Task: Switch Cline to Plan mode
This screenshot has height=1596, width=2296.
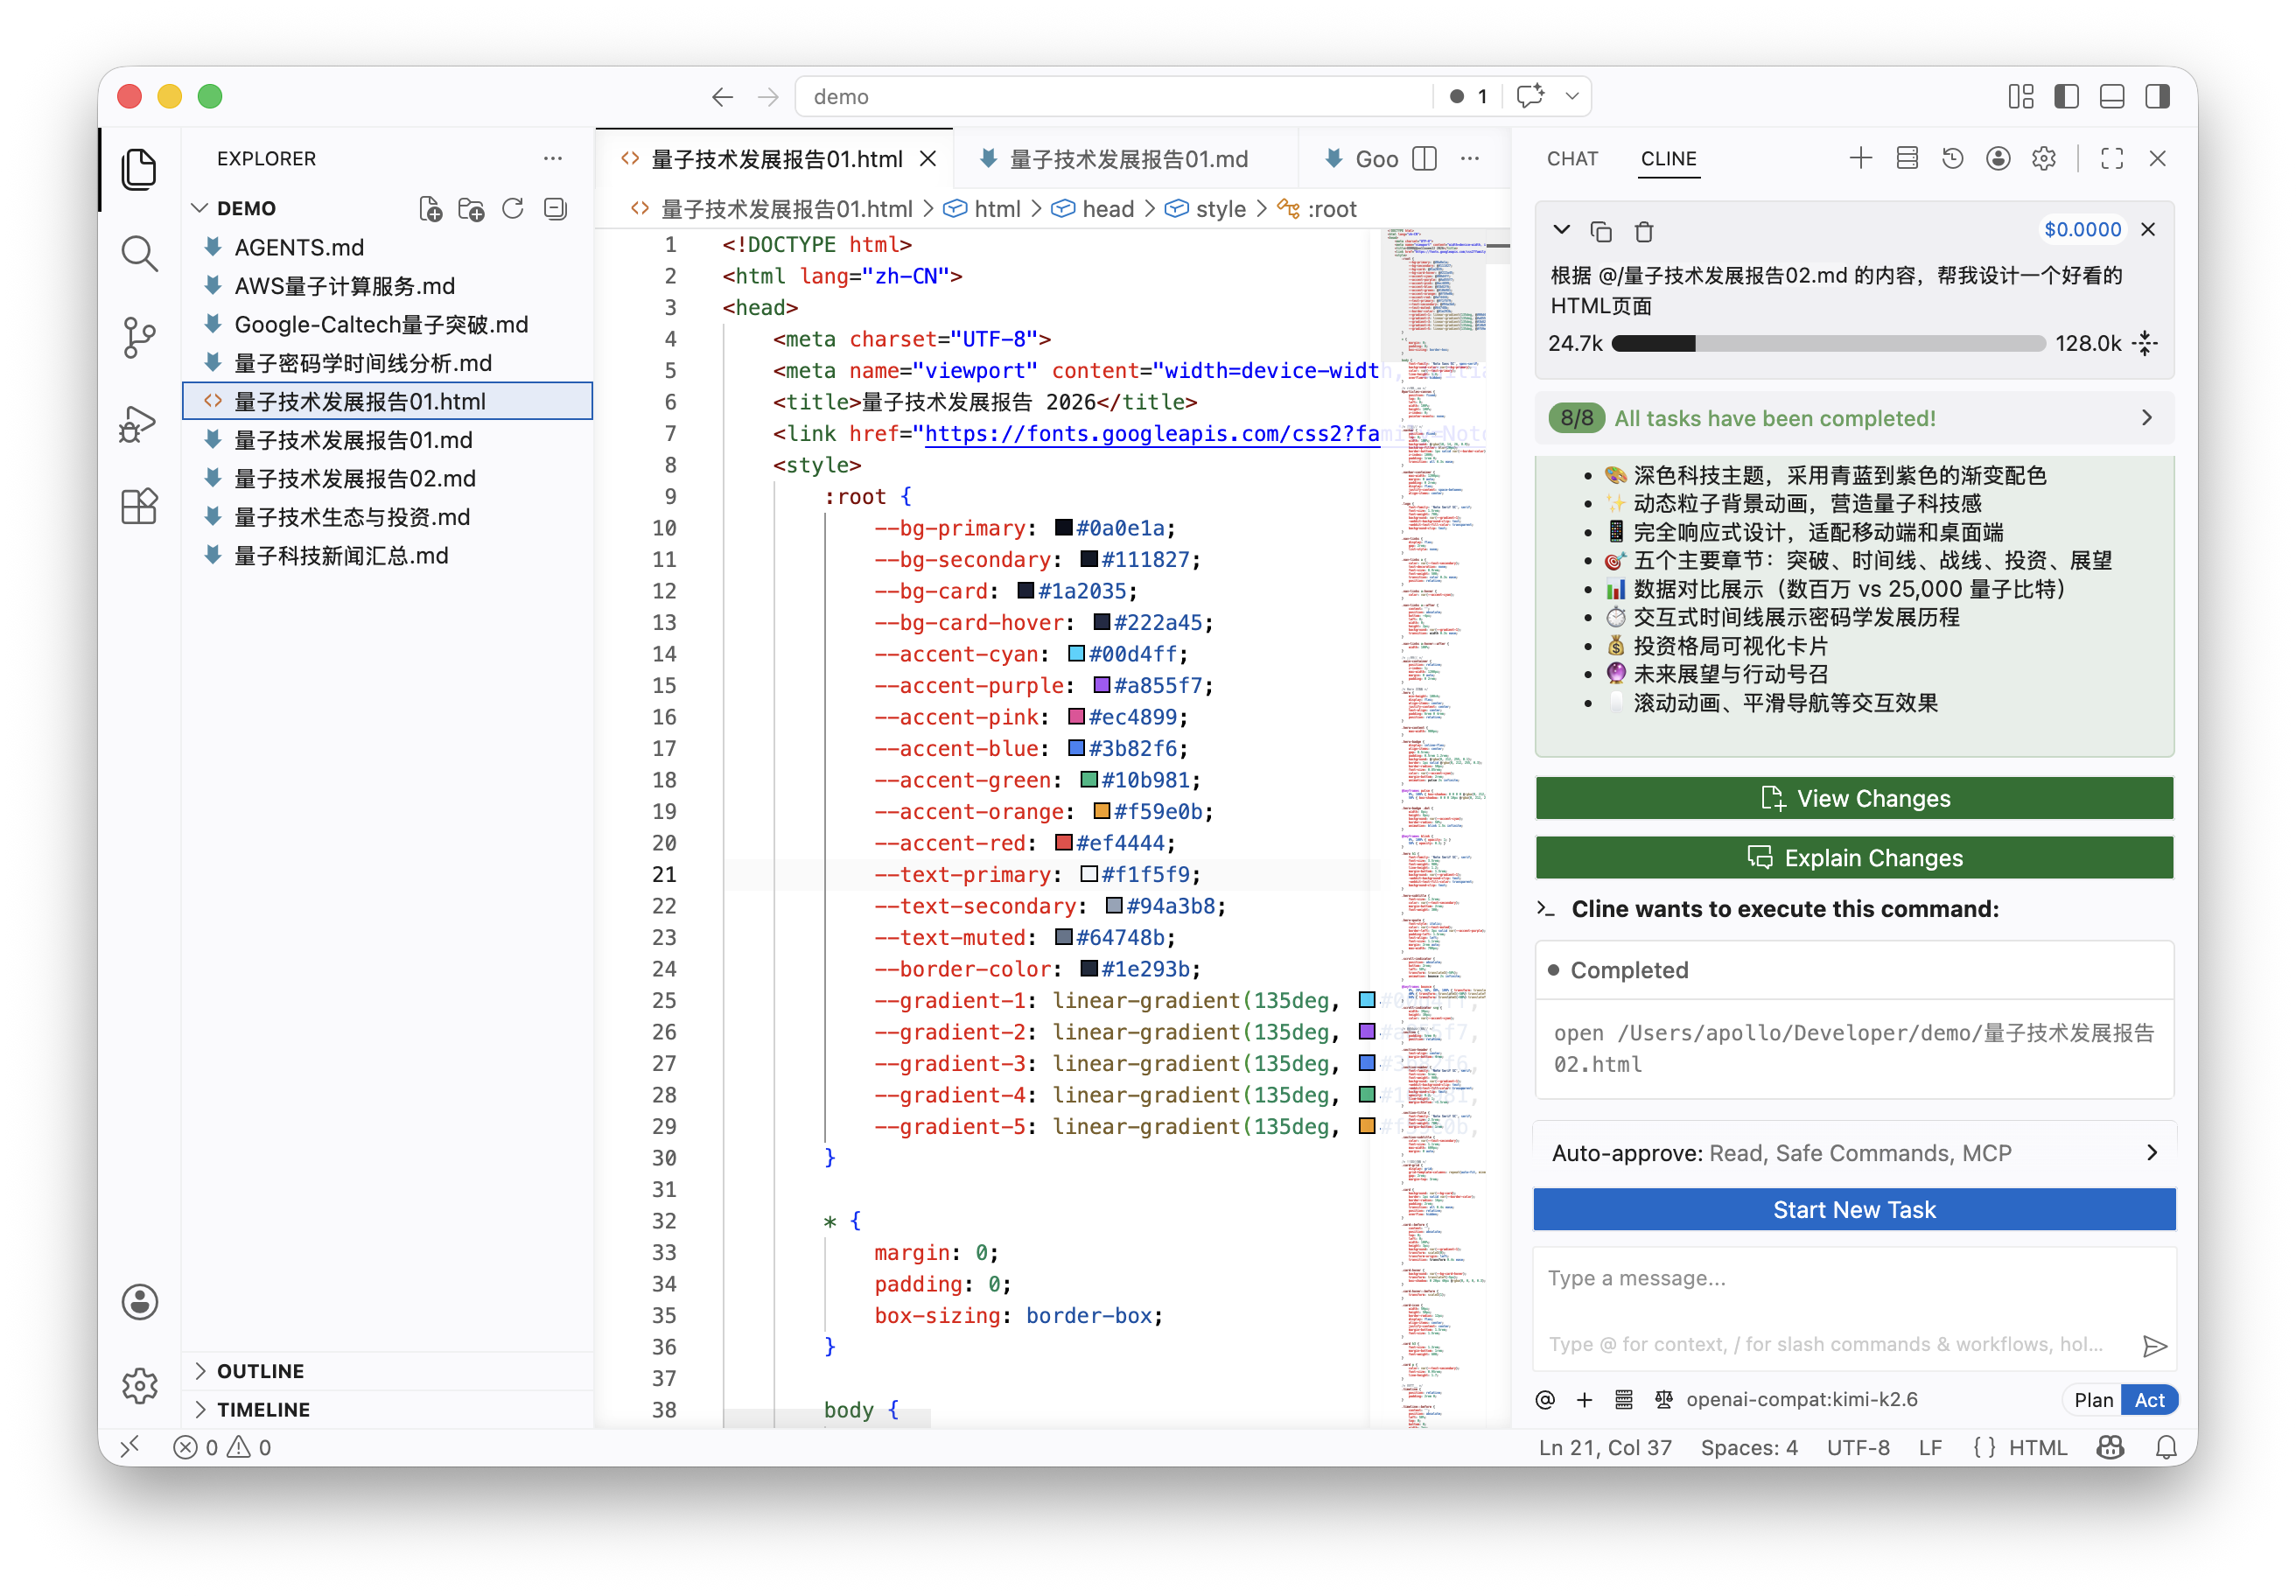Action: 2093,1400
